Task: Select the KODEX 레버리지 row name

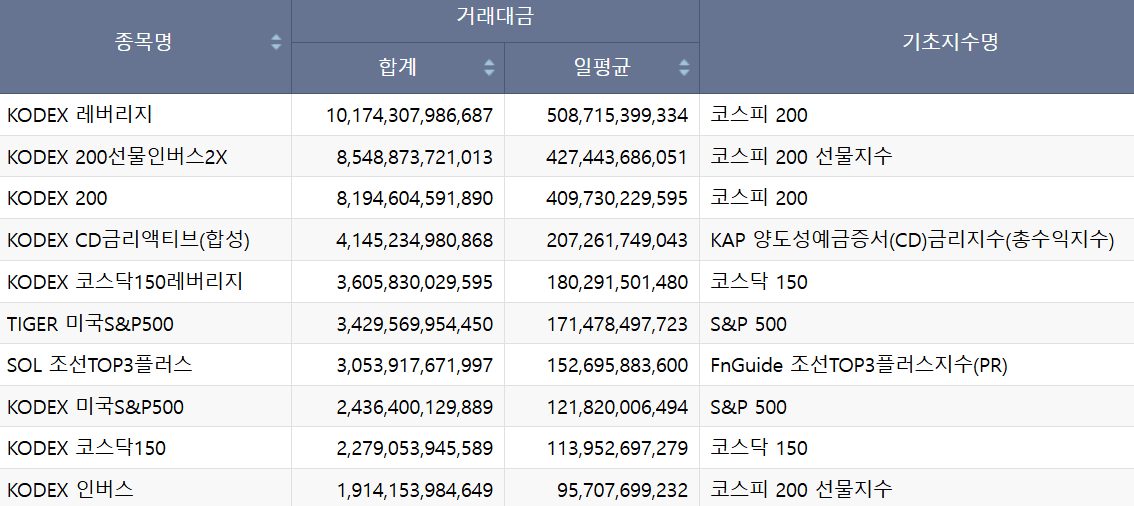Action: pos(80,115)
